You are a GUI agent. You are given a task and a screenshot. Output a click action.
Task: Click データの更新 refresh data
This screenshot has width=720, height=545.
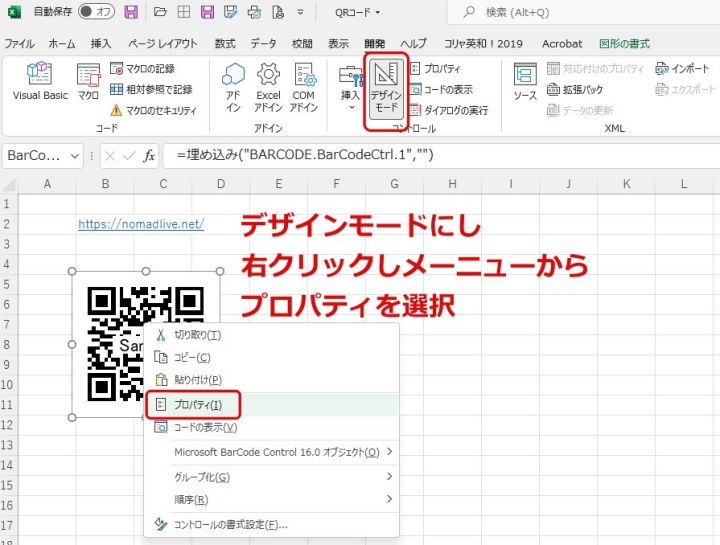[580, 111]
